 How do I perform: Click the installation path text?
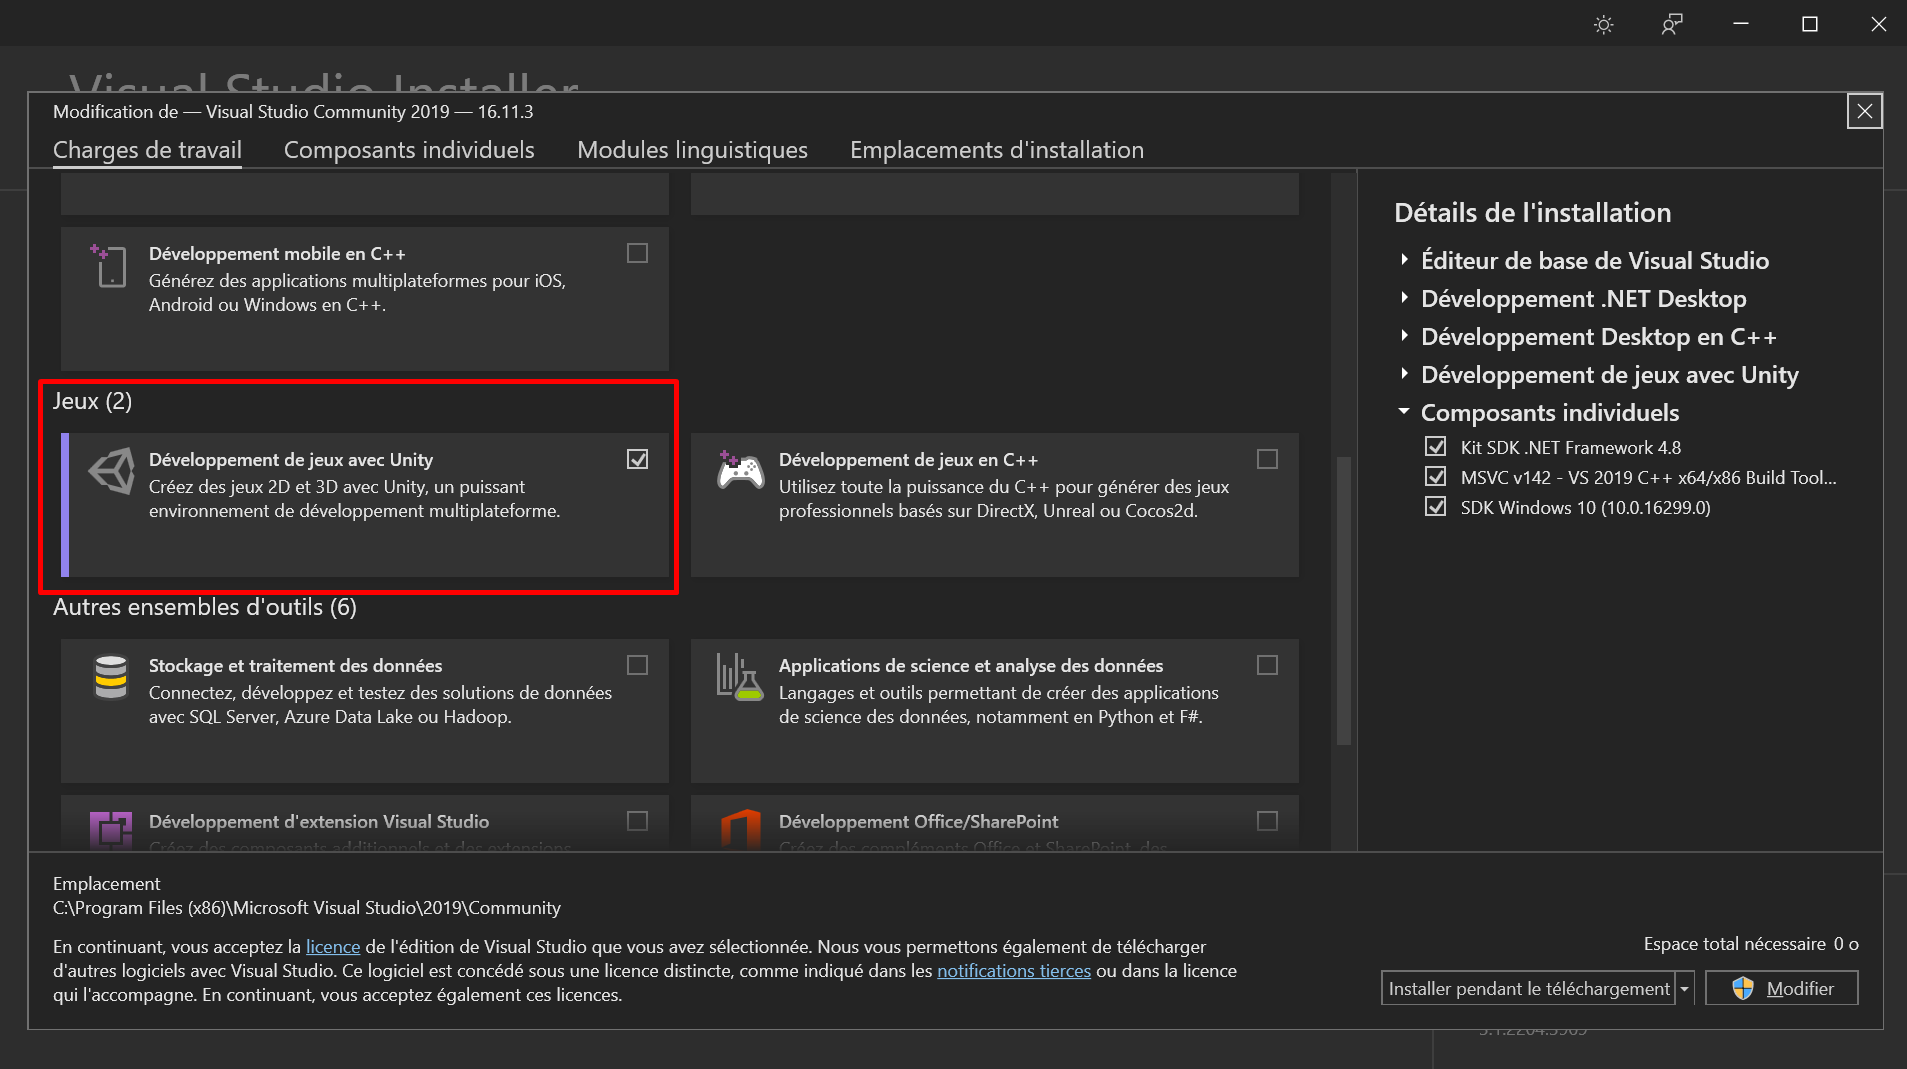tap(306, 908)
